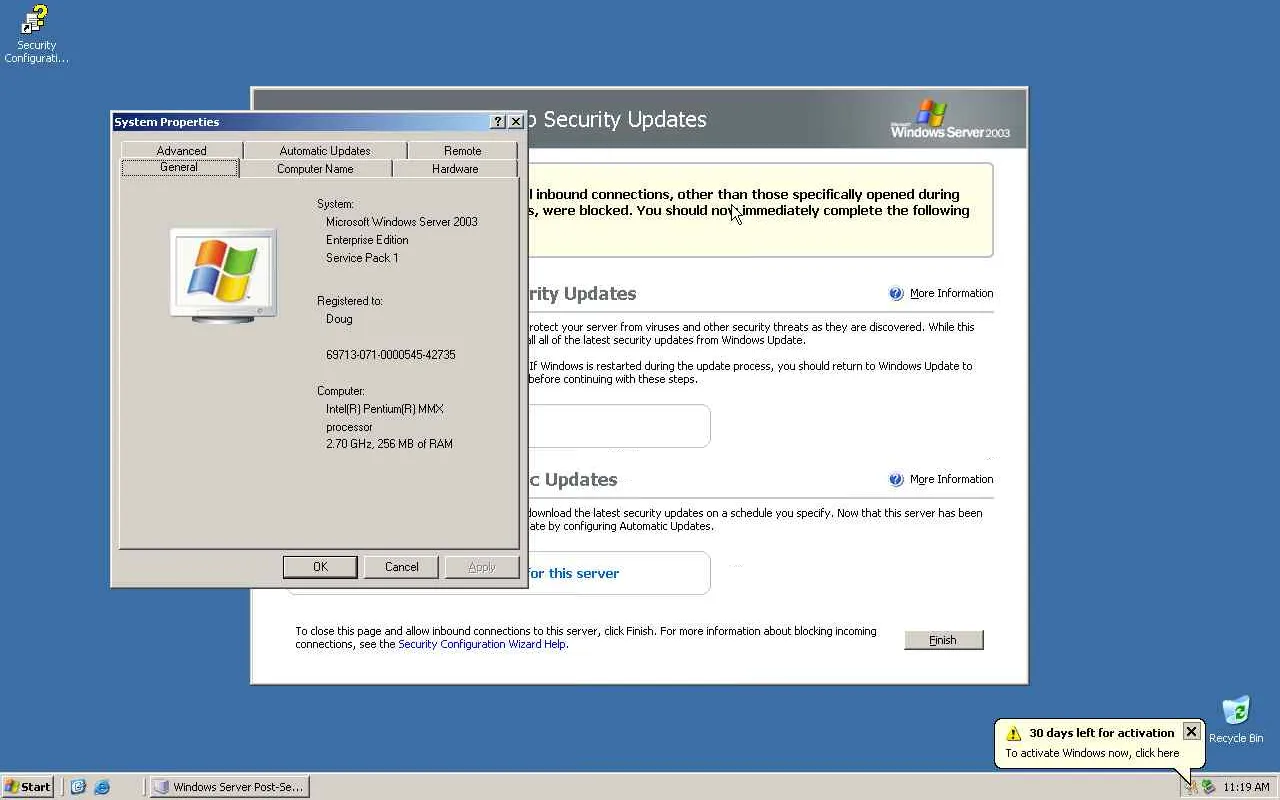Cancel the System Properties dialog

[402, 567]
